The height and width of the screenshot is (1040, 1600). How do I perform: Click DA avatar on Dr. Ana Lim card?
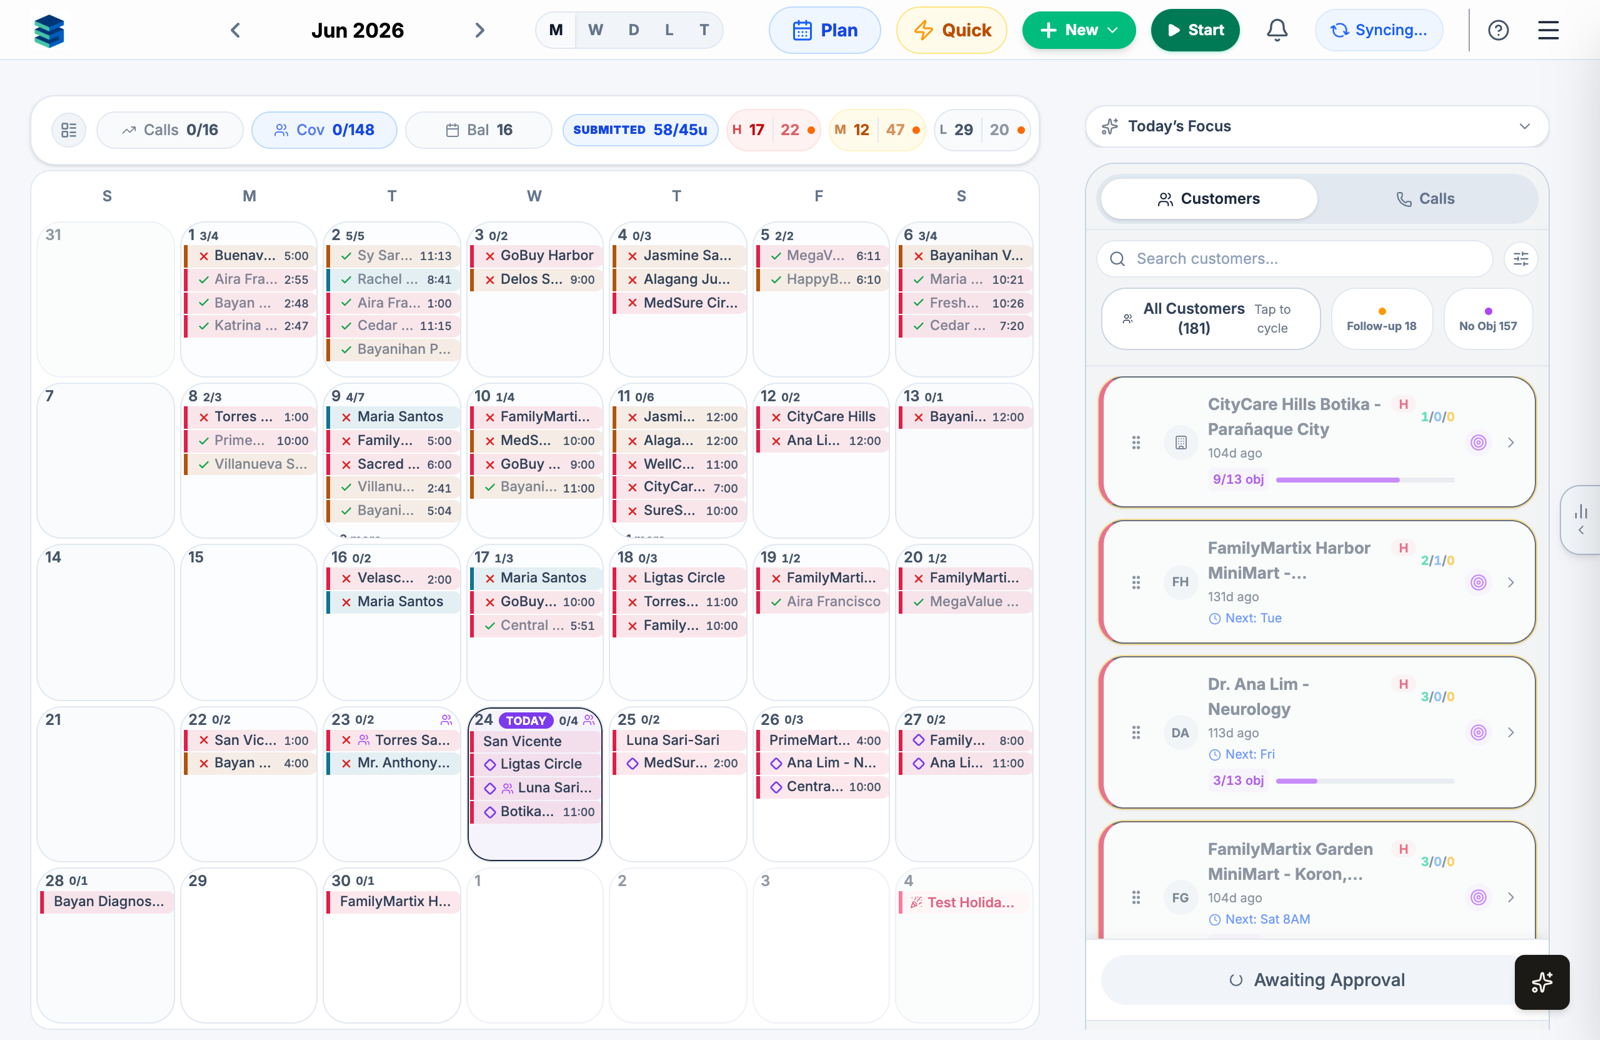click(x=1181, y=733)
